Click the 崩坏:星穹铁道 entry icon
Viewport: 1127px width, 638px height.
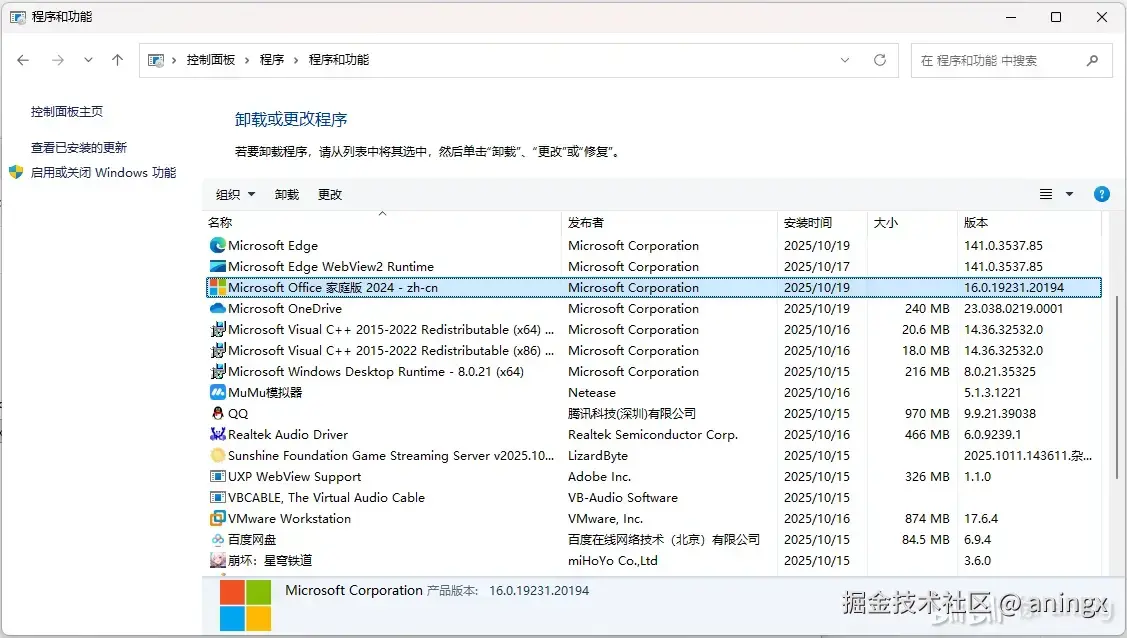(219, 561)
